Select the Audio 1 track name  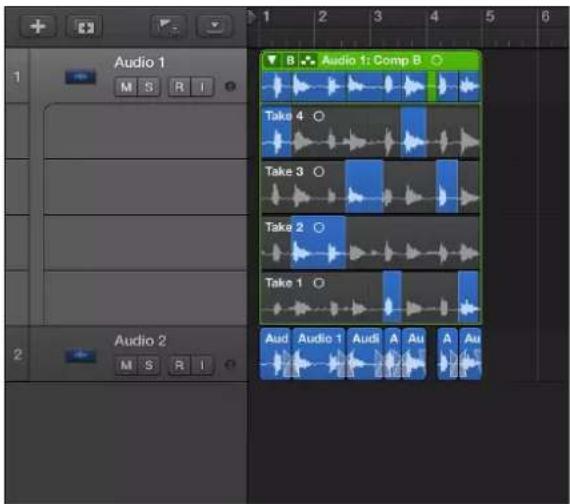click(x=140, y=63)
